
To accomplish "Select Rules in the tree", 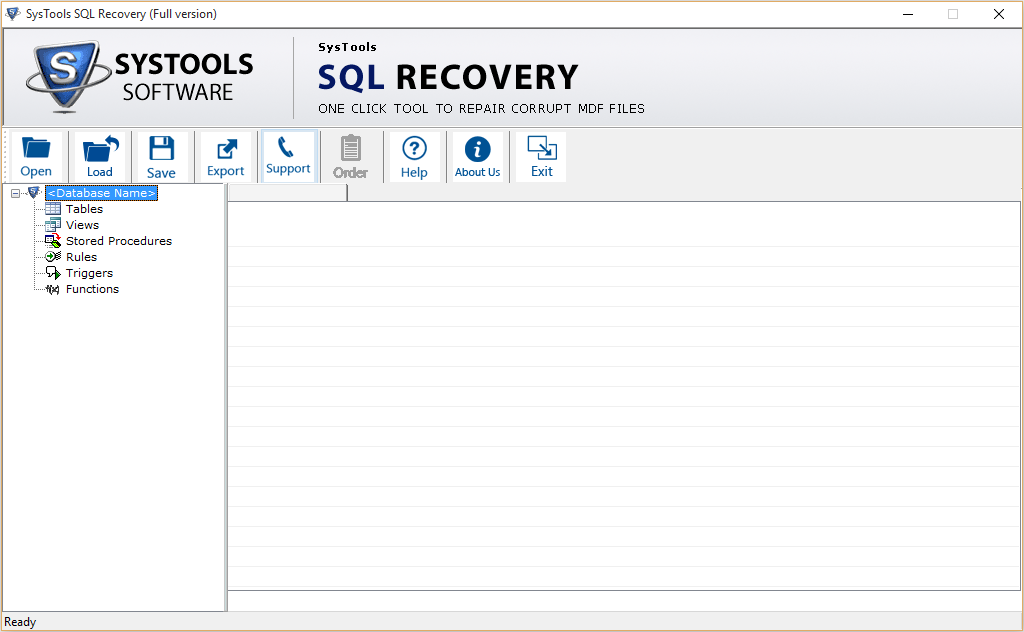I will pyautogui.click(x=82, y=257).
